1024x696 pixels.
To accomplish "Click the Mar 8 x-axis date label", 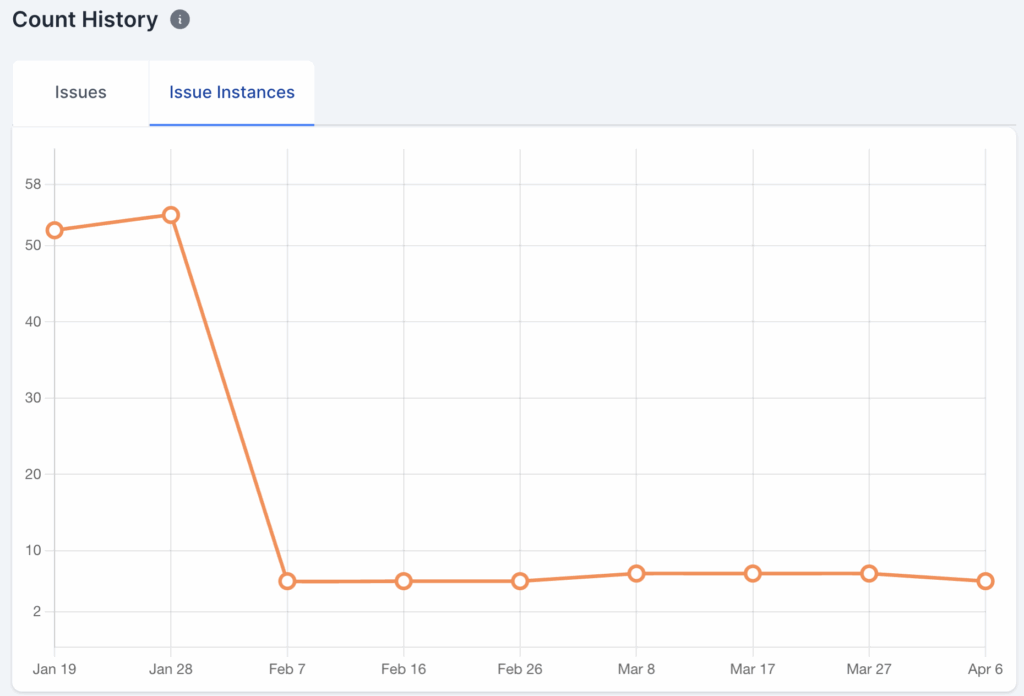I will tap(636, 669).
